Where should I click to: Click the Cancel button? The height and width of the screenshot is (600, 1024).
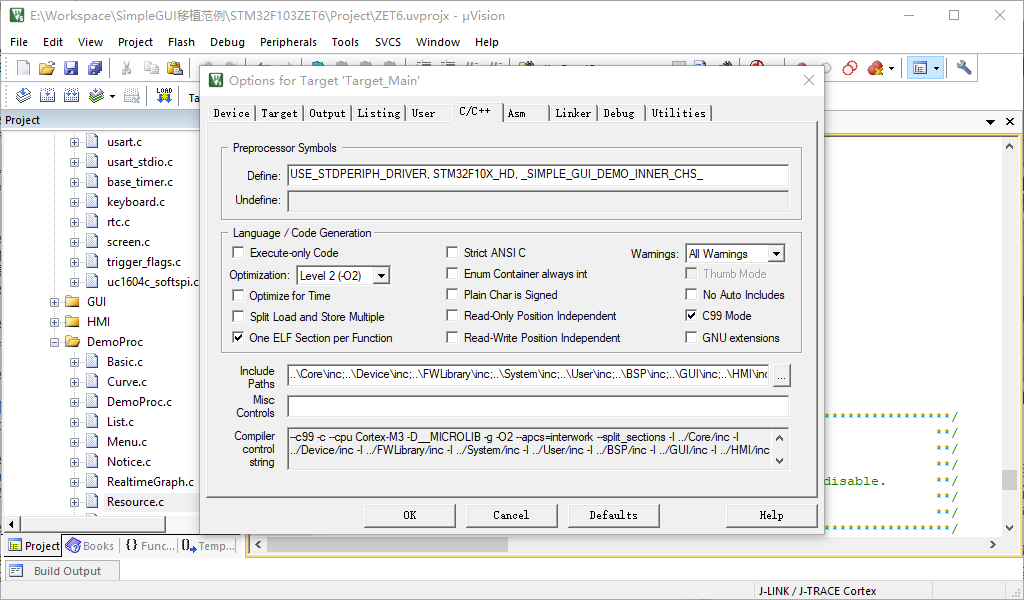click(511, 515)
